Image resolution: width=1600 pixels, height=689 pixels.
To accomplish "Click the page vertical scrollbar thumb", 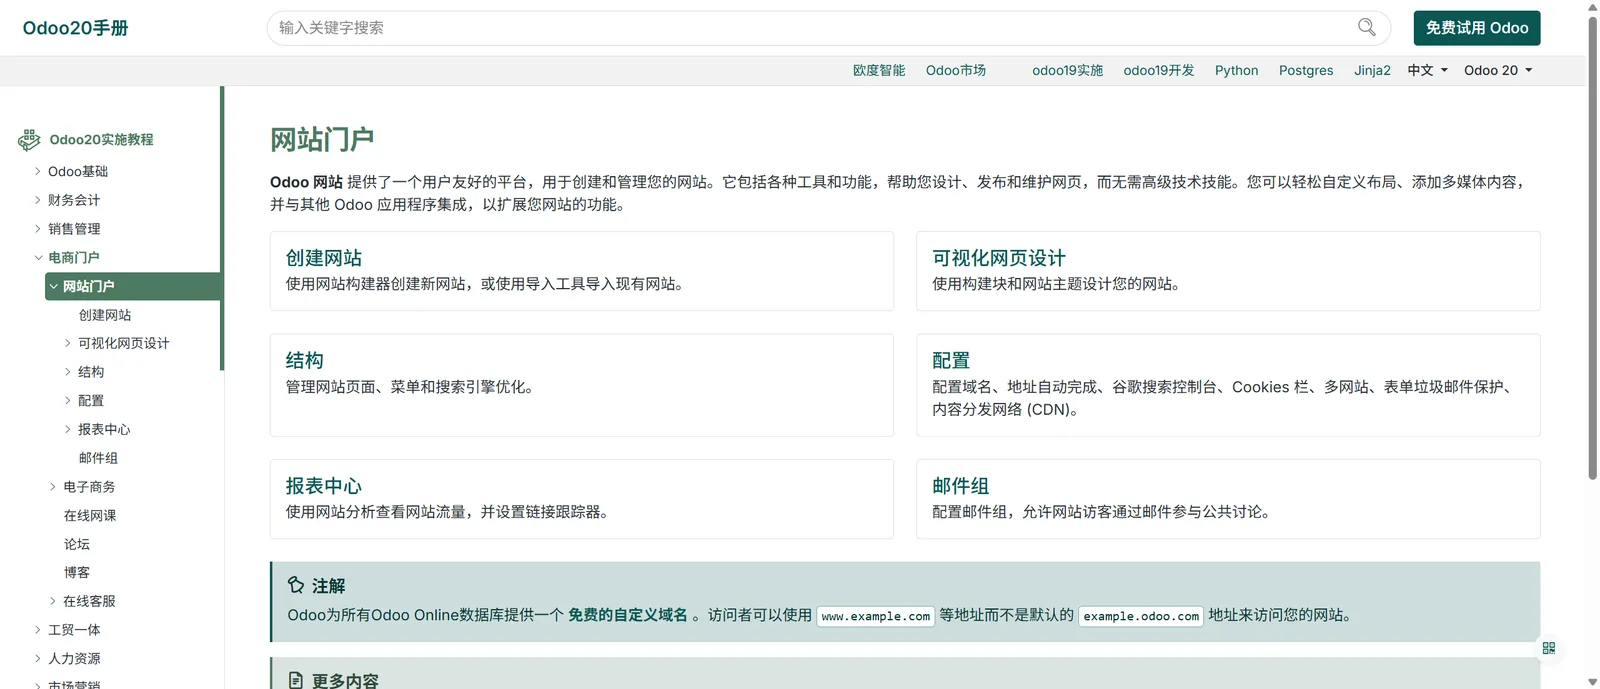I will [1592, 248].
